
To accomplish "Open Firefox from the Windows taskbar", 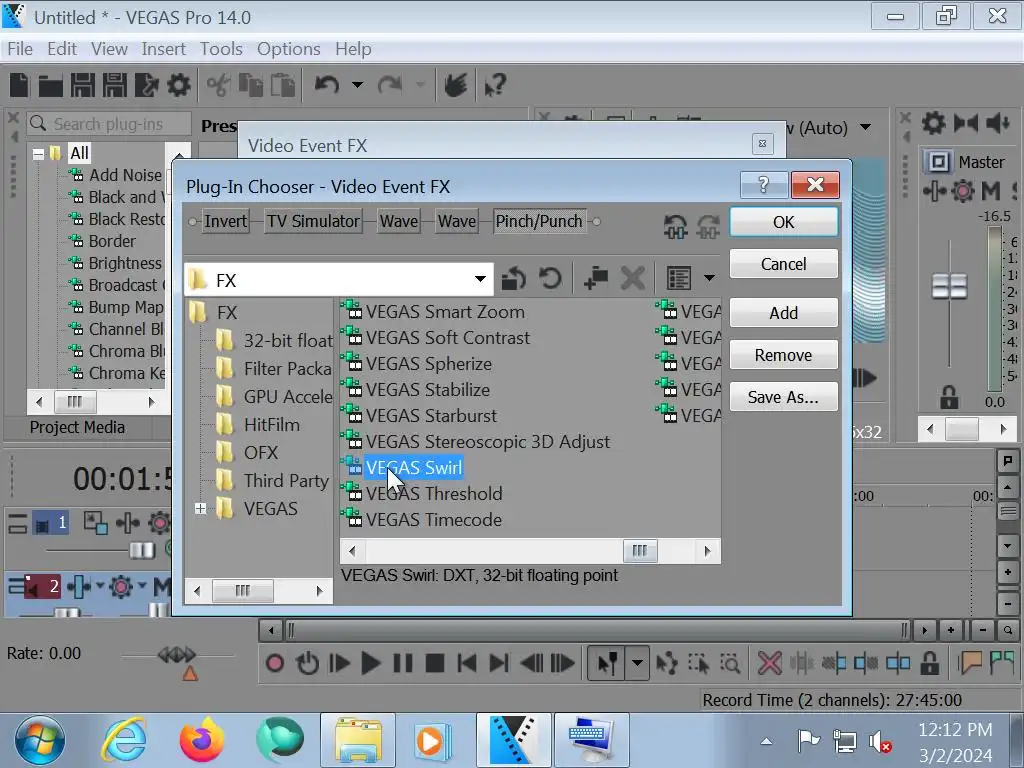I will pyautogui.click(x=202, y=740).
